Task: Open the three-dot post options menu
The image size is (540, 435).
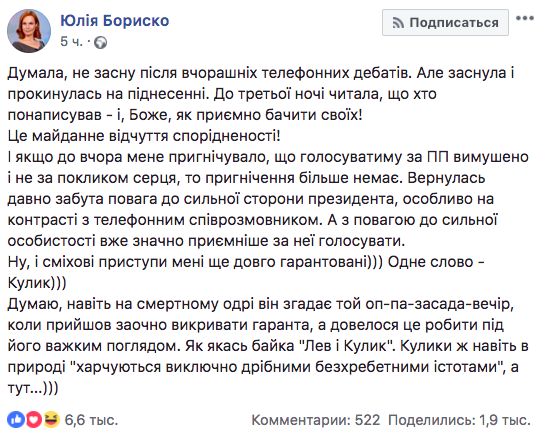Action: pyautogui.click(x=525, y=18)
